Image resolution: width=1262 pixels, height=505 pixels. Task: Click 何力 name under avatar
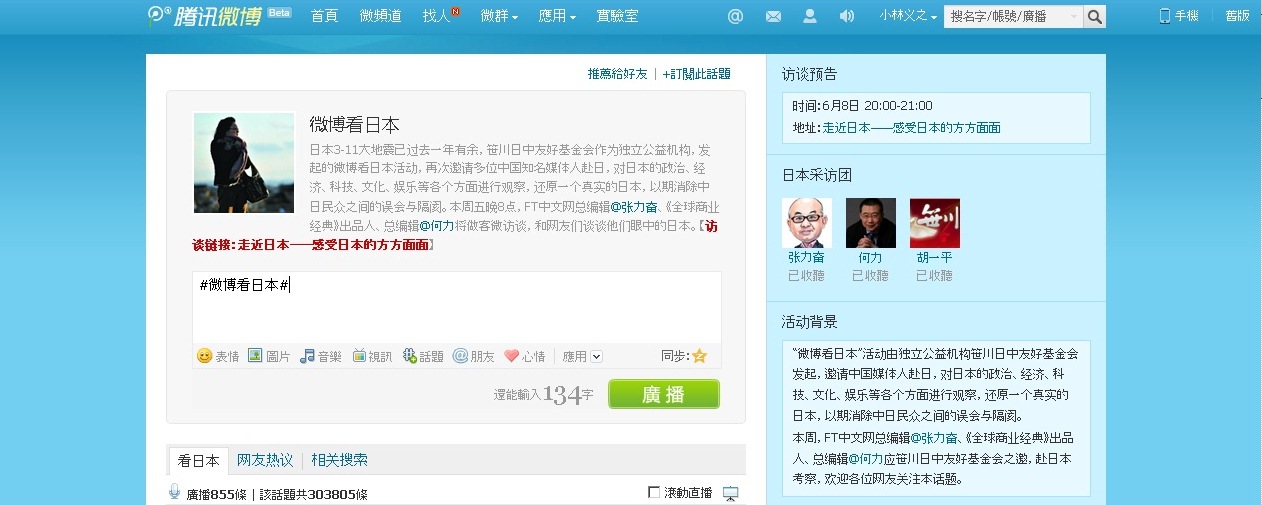coord(870,258)
